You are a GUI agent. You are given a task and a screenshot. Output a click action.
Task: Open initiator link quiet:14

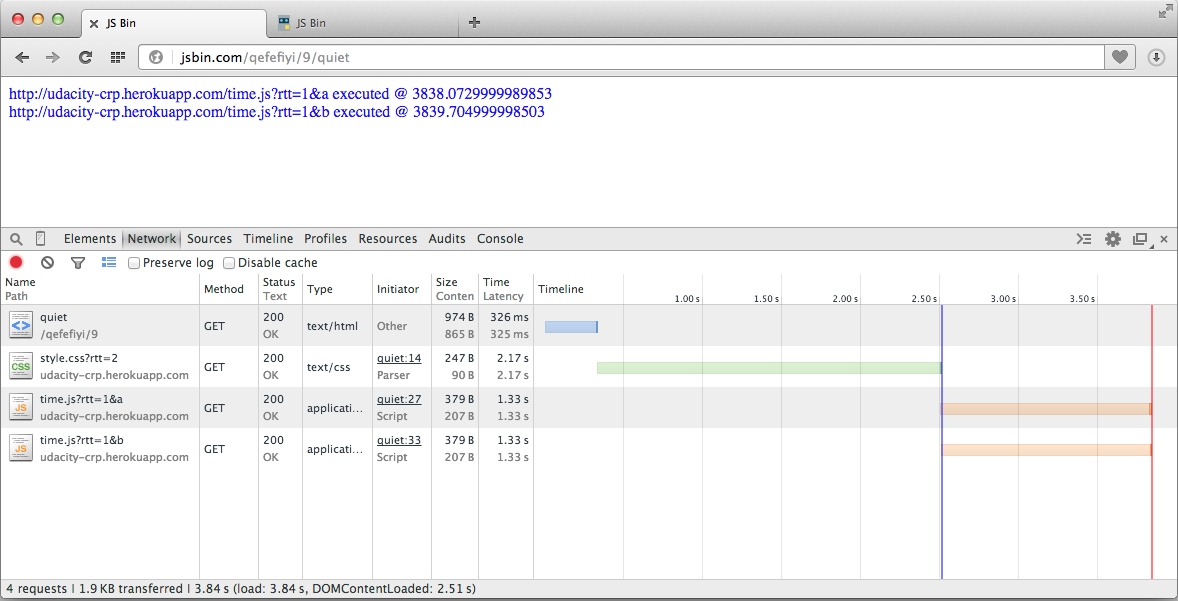pyautogui.click(x=399, y=358)
